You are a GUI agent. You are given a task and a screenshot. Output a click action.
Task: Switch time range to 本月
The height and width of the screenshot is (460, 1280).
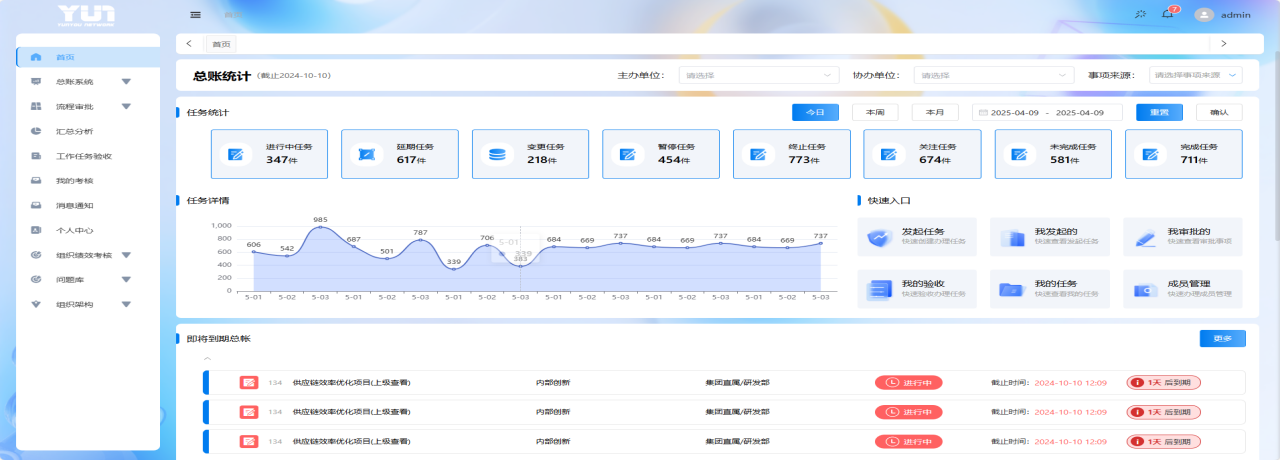point(935,112)
